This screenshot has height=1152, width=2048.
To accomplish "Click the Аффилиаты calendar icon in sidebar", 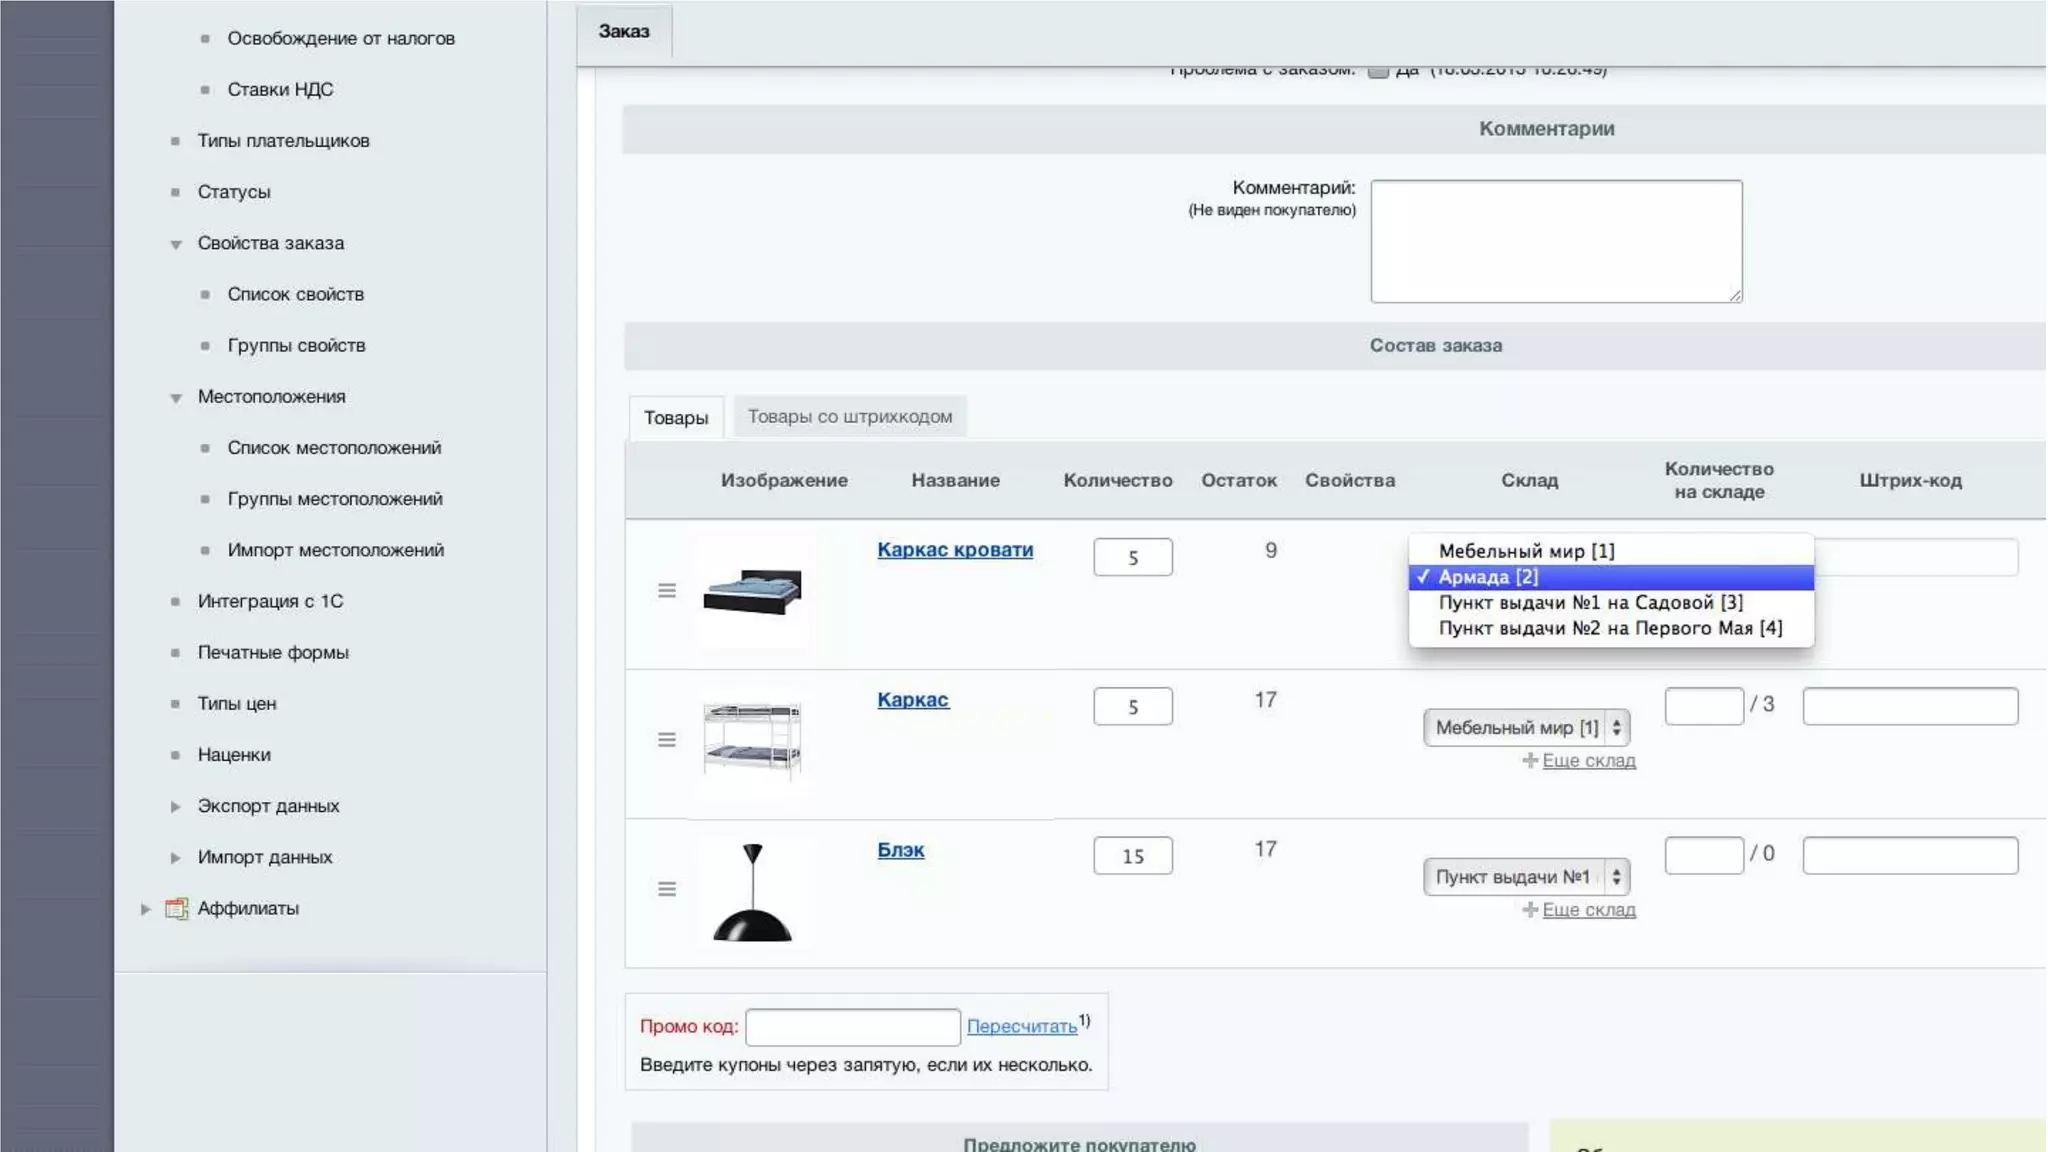I will [177, 908].
